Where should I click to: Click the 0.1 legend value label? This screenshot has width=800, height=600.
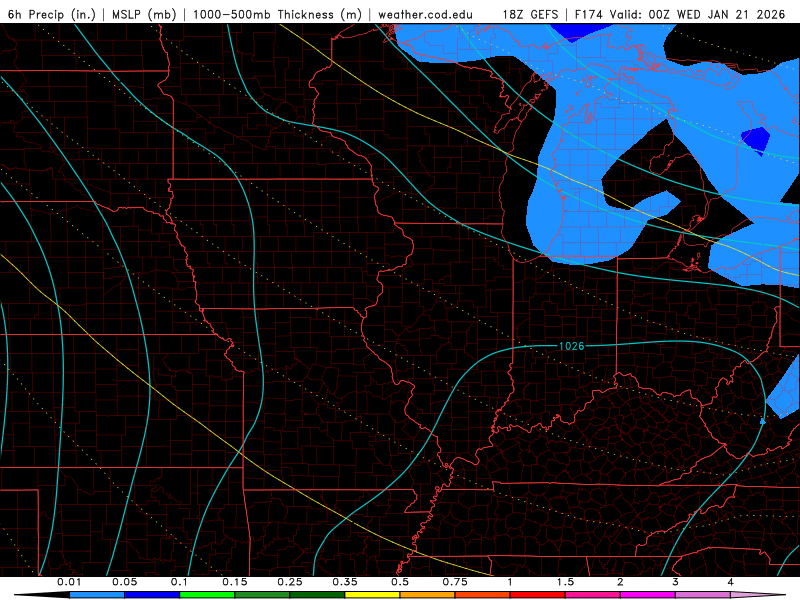180,582
